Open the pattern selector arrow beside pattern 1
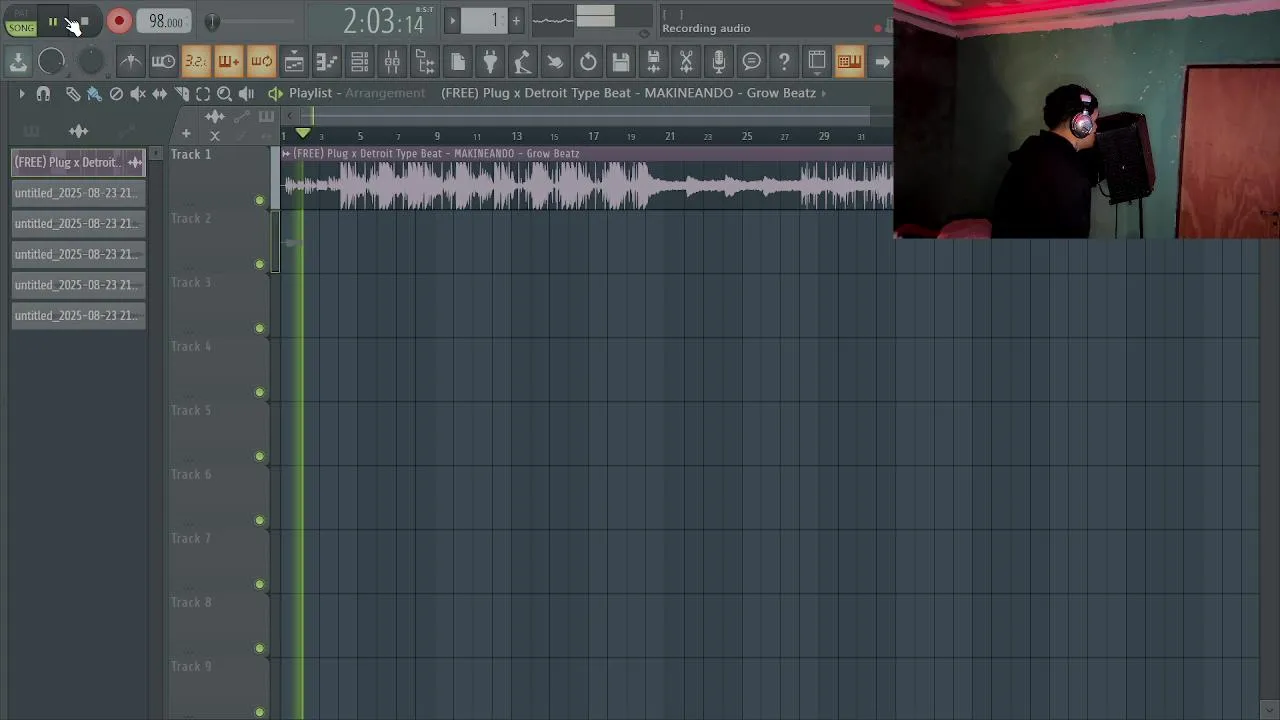1280x720 pixels. pos(452,20)
